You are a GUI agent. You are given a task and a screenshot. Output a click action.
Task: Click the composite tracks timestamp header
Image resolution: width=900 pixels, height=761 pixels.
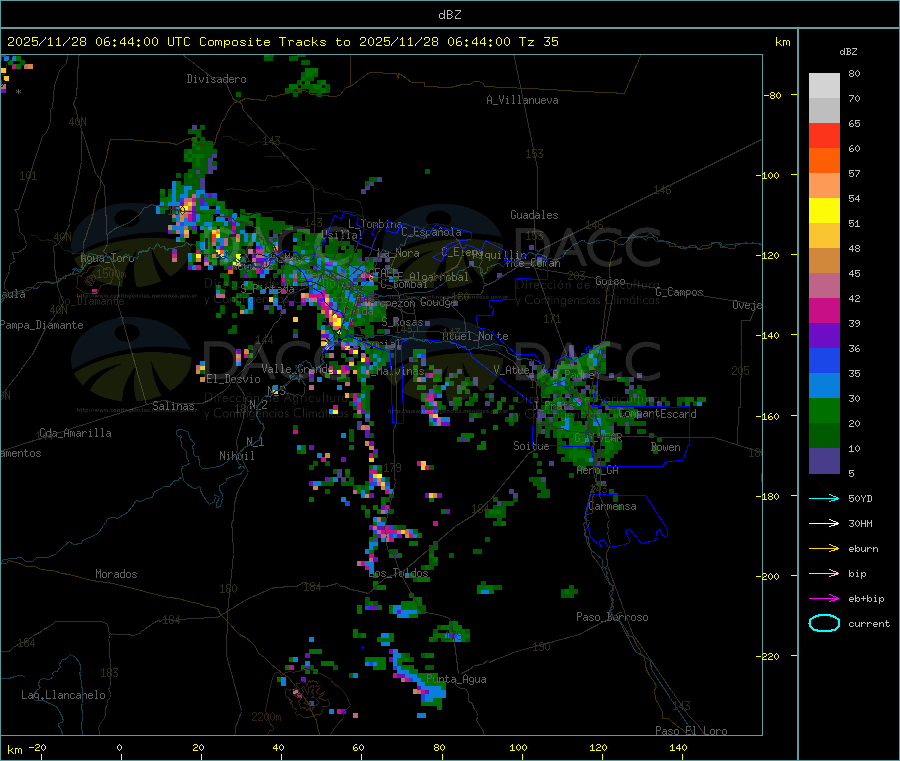click(282, 42)
